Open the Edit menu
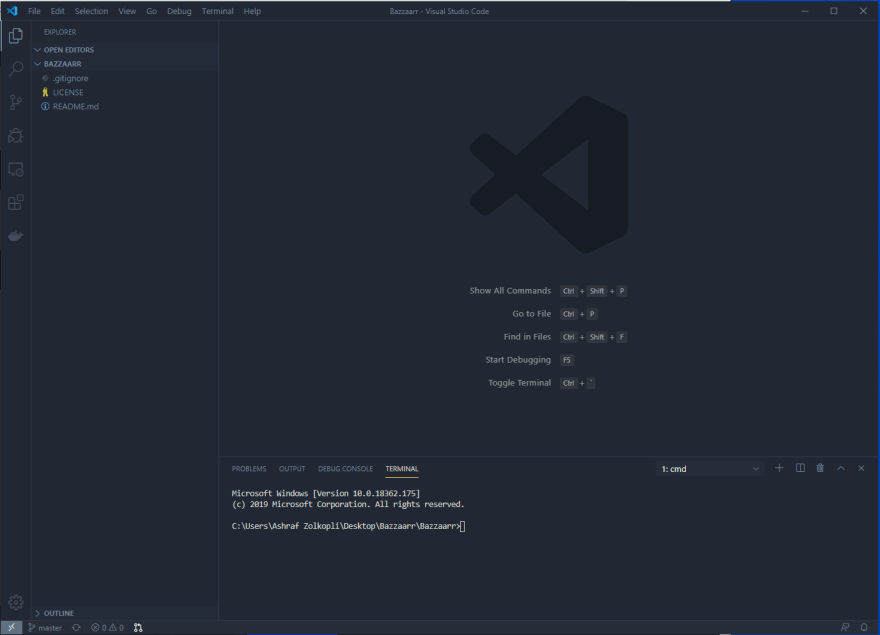Image resolution: width=880 pixels, height=635 pixels. 57,11
